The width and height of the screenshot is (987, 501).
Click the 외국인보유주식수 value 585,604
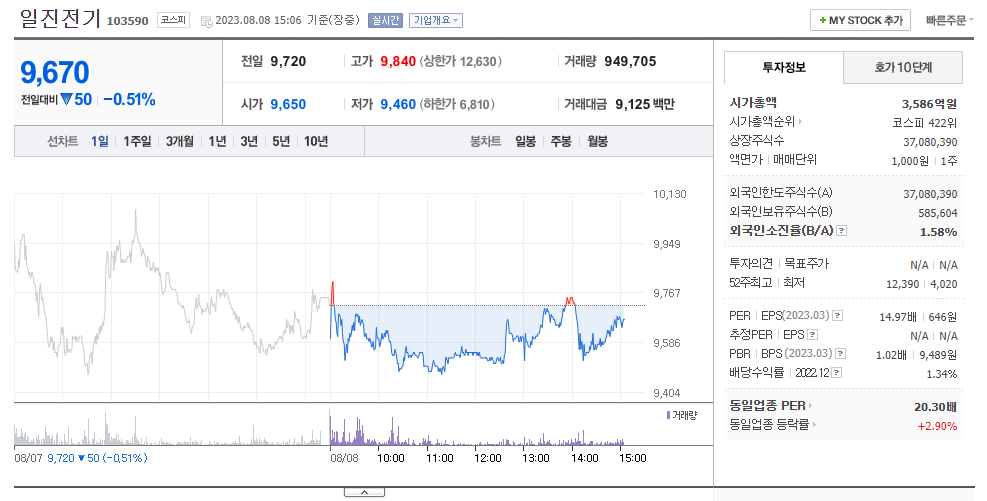tap(937, 213)
